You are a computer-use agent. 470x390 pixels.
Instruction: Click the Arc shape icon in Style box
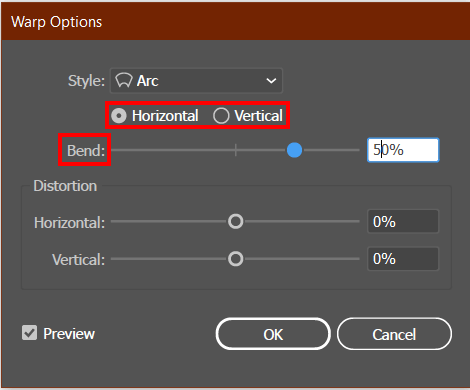pos(124,80)
